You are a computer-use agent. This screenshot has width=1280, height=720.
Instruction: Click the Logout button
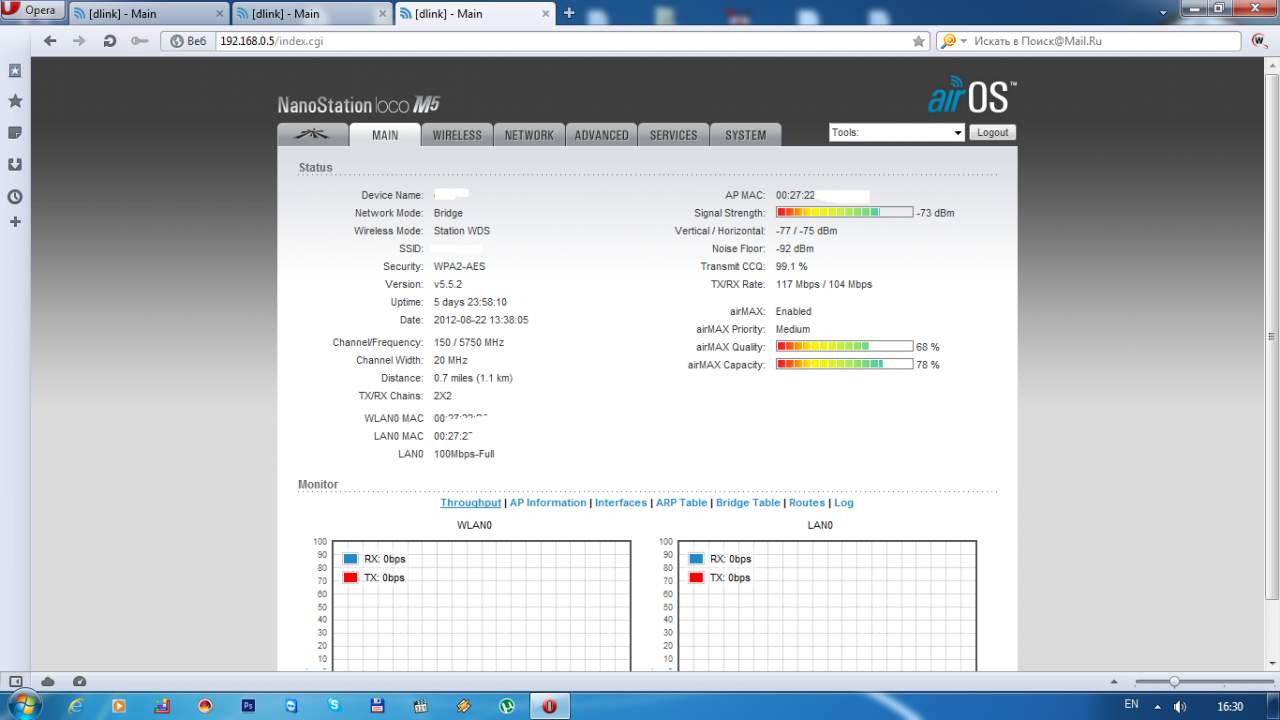pos(992,132)
